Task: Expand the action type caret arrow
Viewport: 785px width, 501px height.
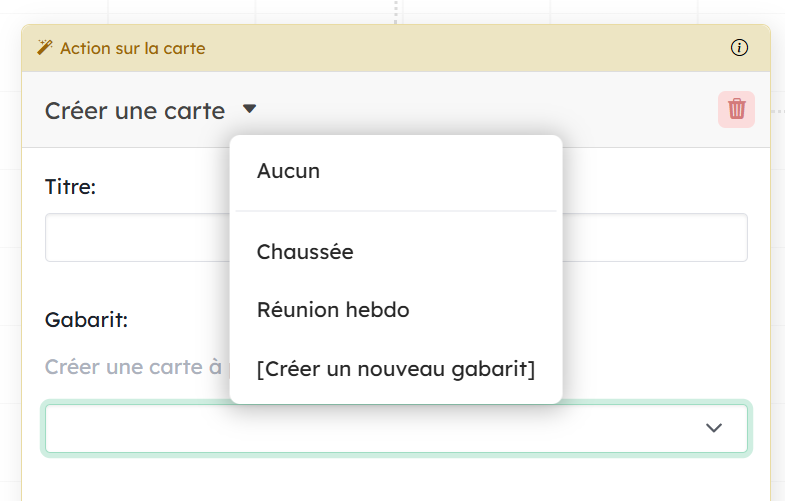Action: click(x=250, y=109)
